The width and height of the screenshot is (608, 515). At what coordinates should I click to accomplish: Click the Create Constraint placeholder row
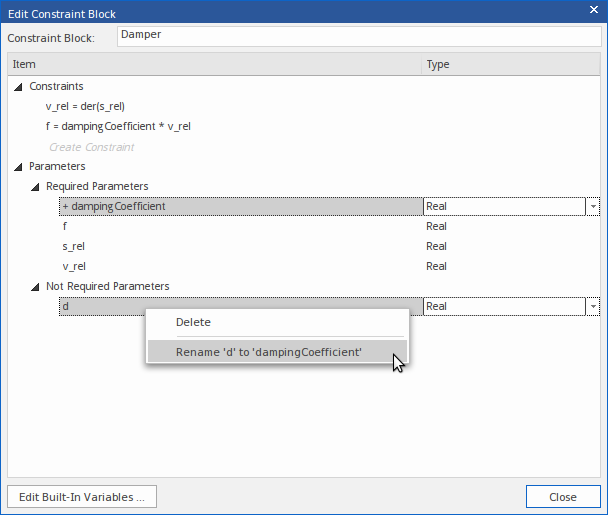91,147
